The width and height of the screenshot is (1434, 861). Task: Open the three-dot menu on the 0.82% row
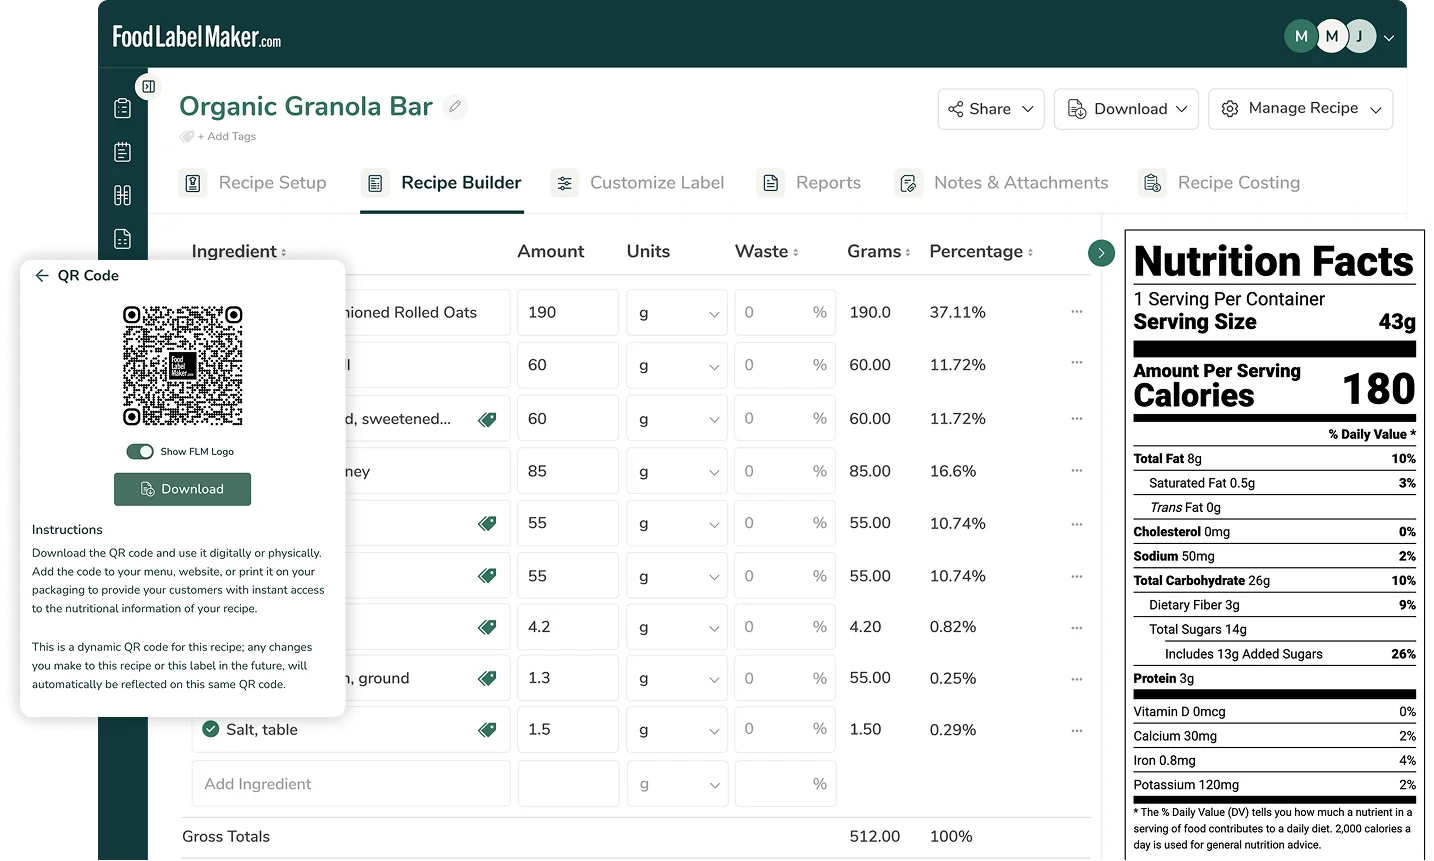click(x=1077, y=627)
